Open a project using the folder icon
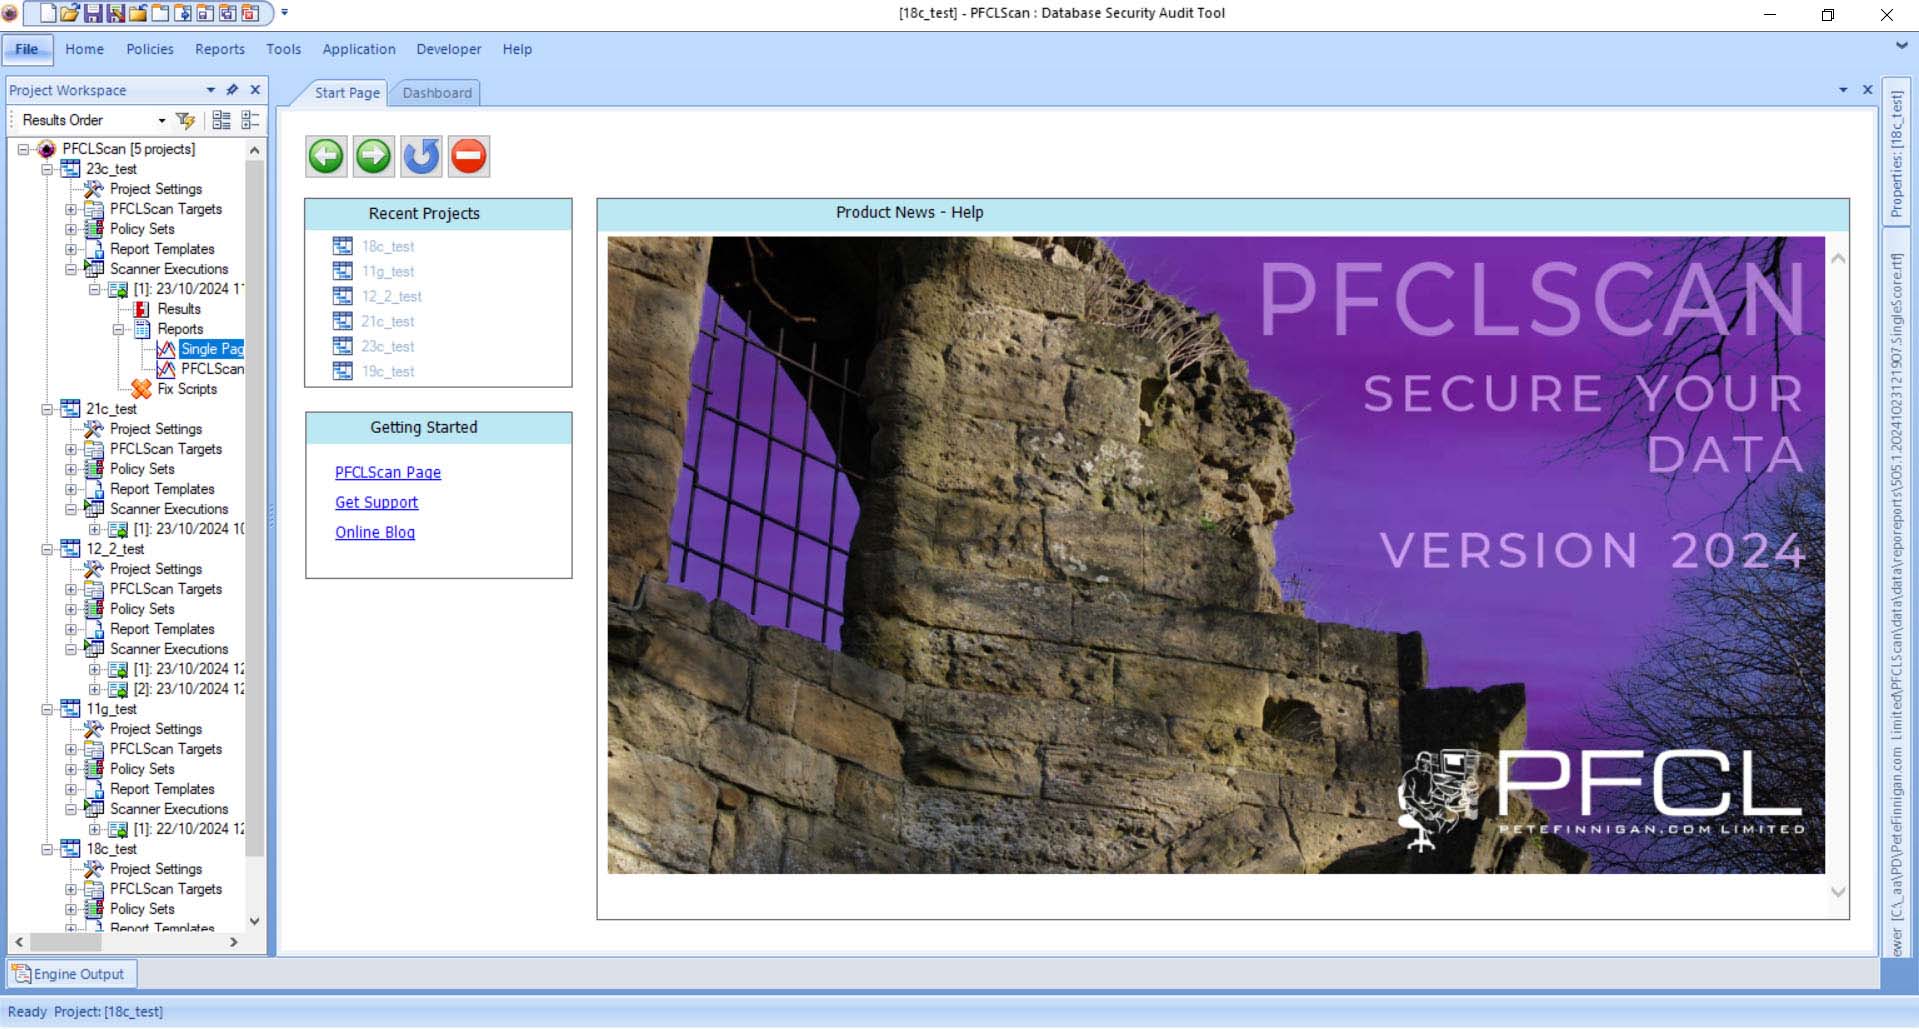This screenshot has height=1029, width=1919. [x=70, y=13]
